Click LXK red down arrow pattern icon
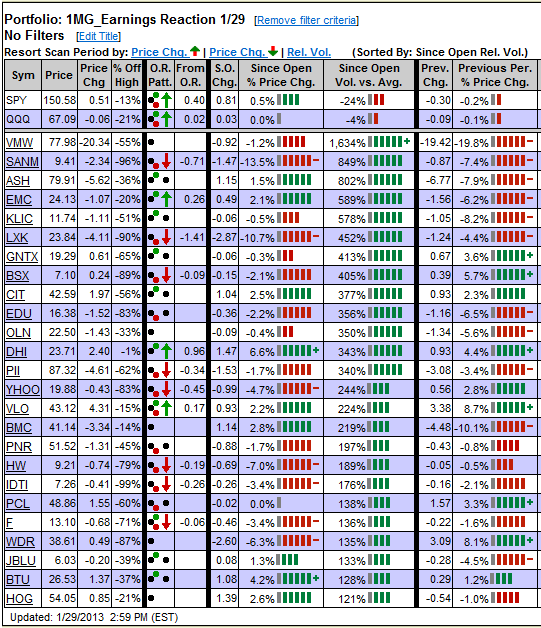The height and width of the screenshot is (628, 541). [x=166, y=237]
